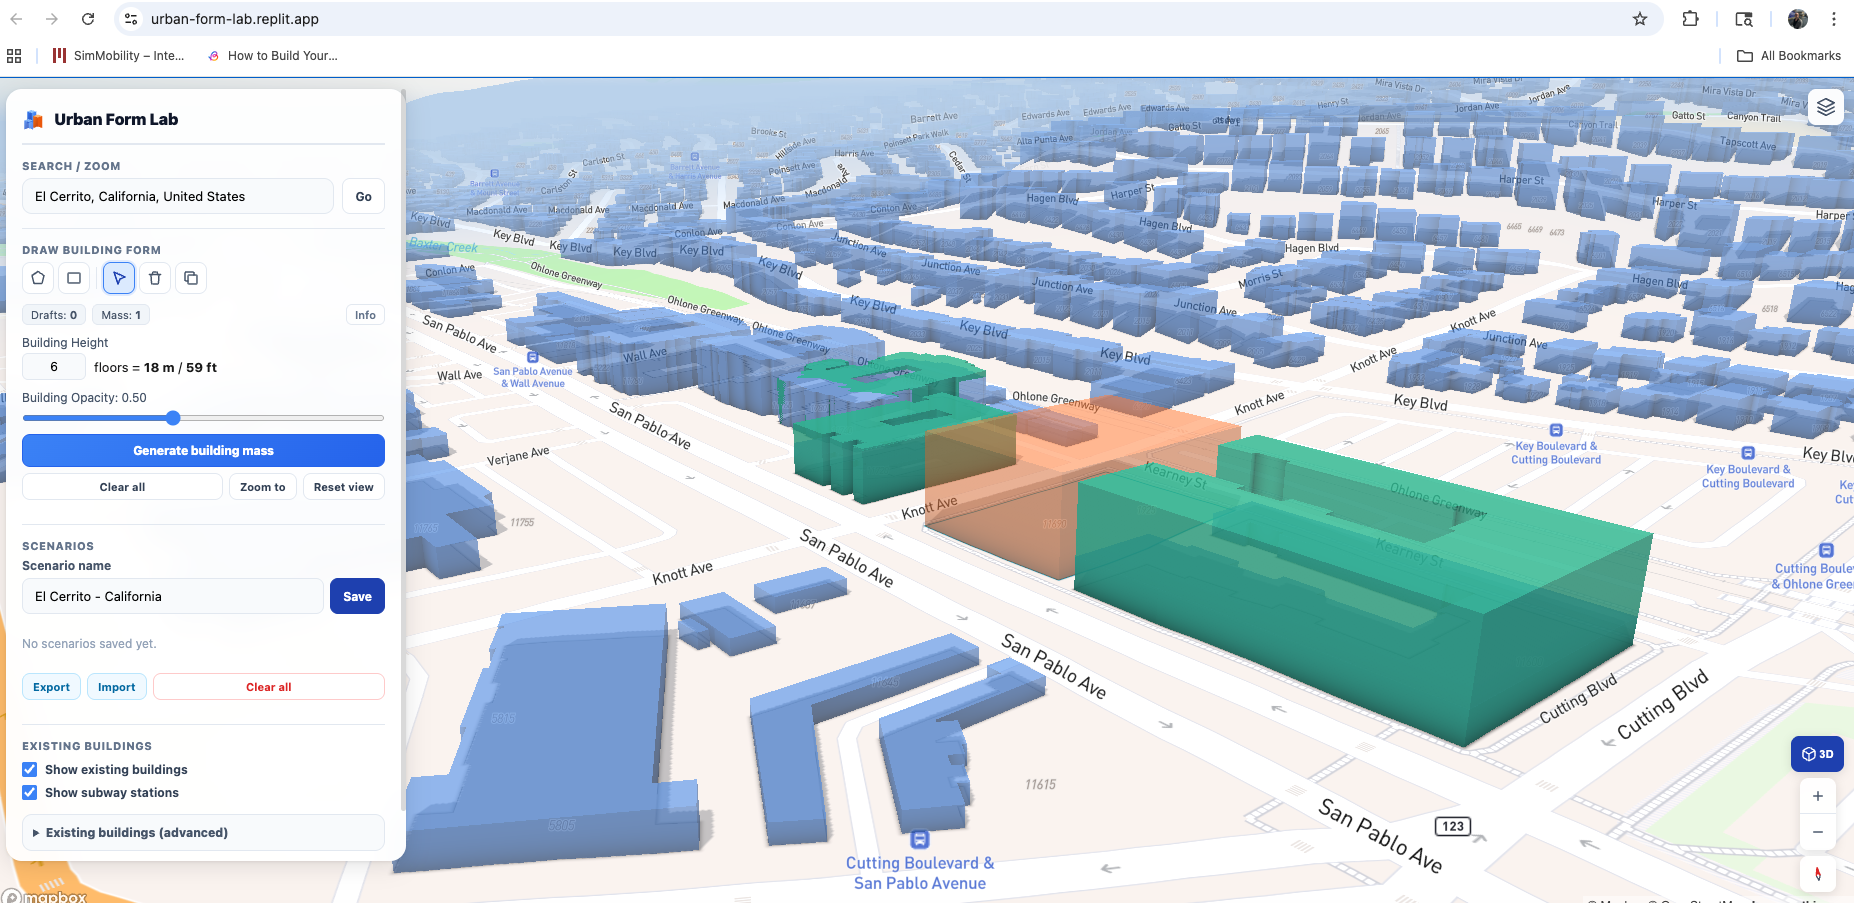Viewport: 1854px width, 903px height.
Task: Activate the cursor select tool
Action: coord(118,278)
